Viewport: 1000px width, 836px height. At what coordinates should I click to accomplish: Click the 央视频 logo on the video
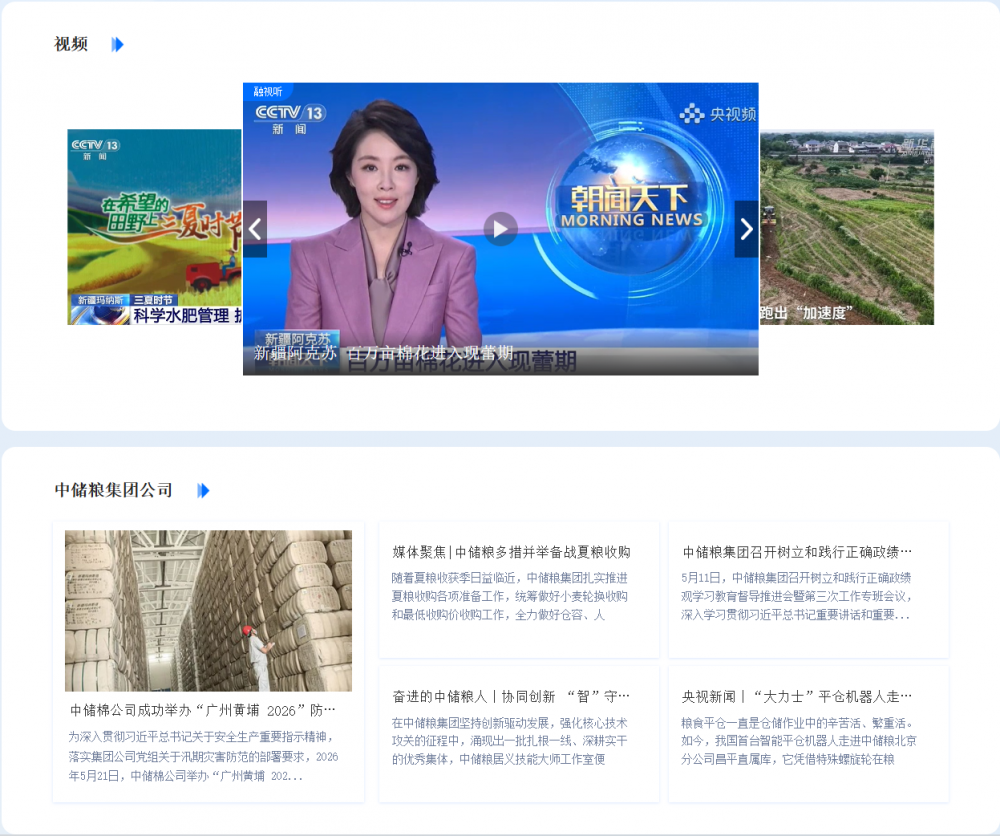[x=717, y=114]
